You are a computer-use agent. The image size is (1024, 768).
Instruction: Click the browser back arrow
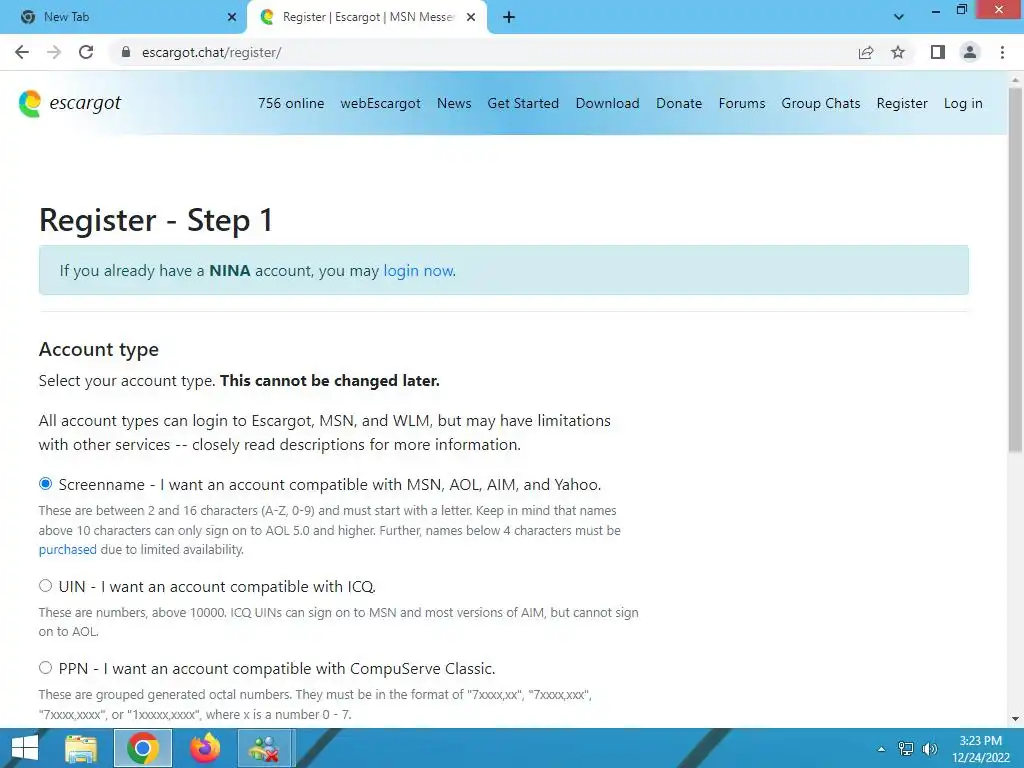22,52
